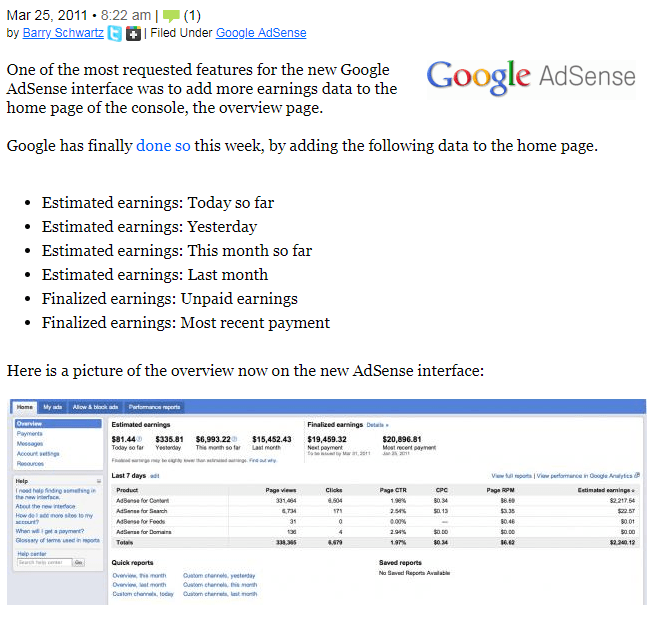Click 'About the new interface' help link

pos(45,506)
